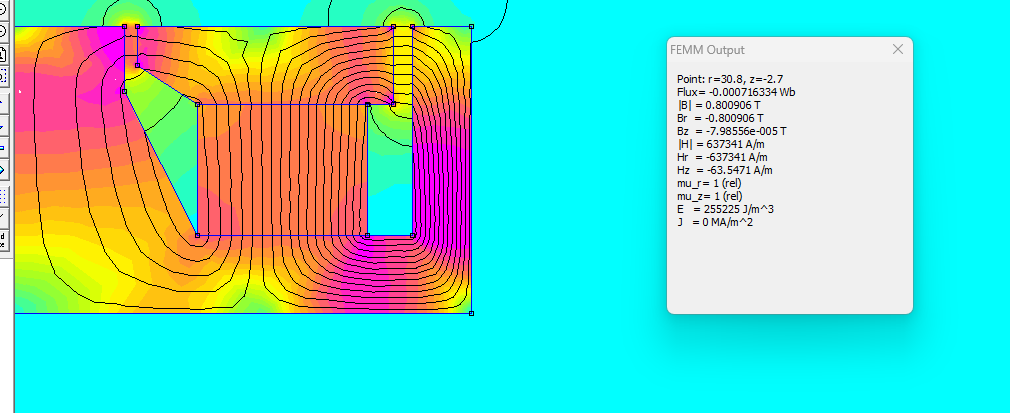This screenshot has width=1010, height=413.
Task: Click the Flux value line in output
Action: click(x=736, y=92)
